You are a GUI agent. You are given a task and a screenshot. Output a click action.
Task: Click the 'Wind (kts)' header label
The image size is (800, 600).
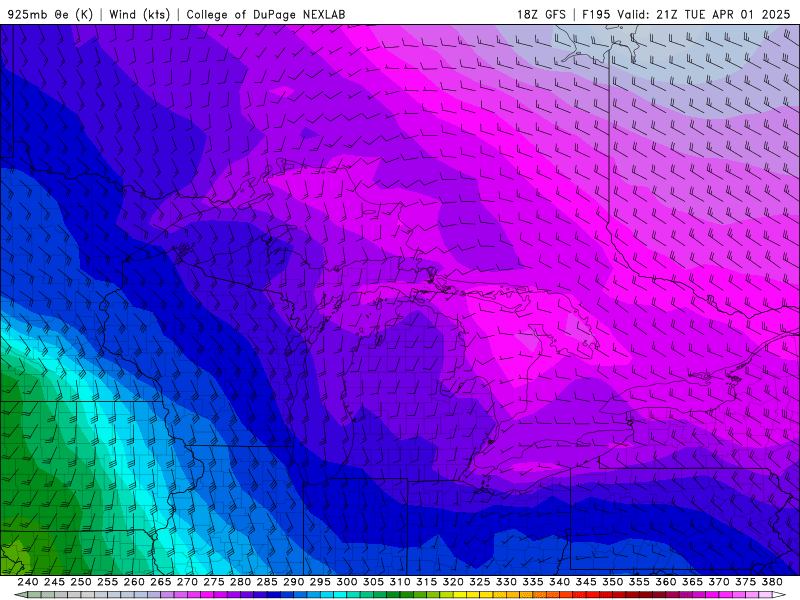coord(139,14)
